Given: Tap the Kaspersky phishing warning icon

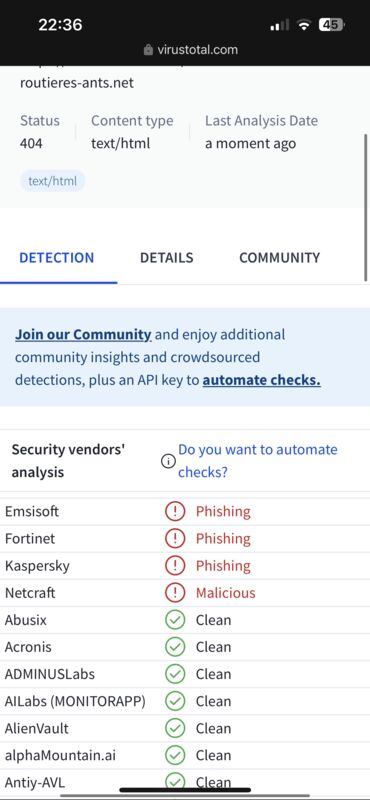Looking at the screenshot, I should coord(175,566).
